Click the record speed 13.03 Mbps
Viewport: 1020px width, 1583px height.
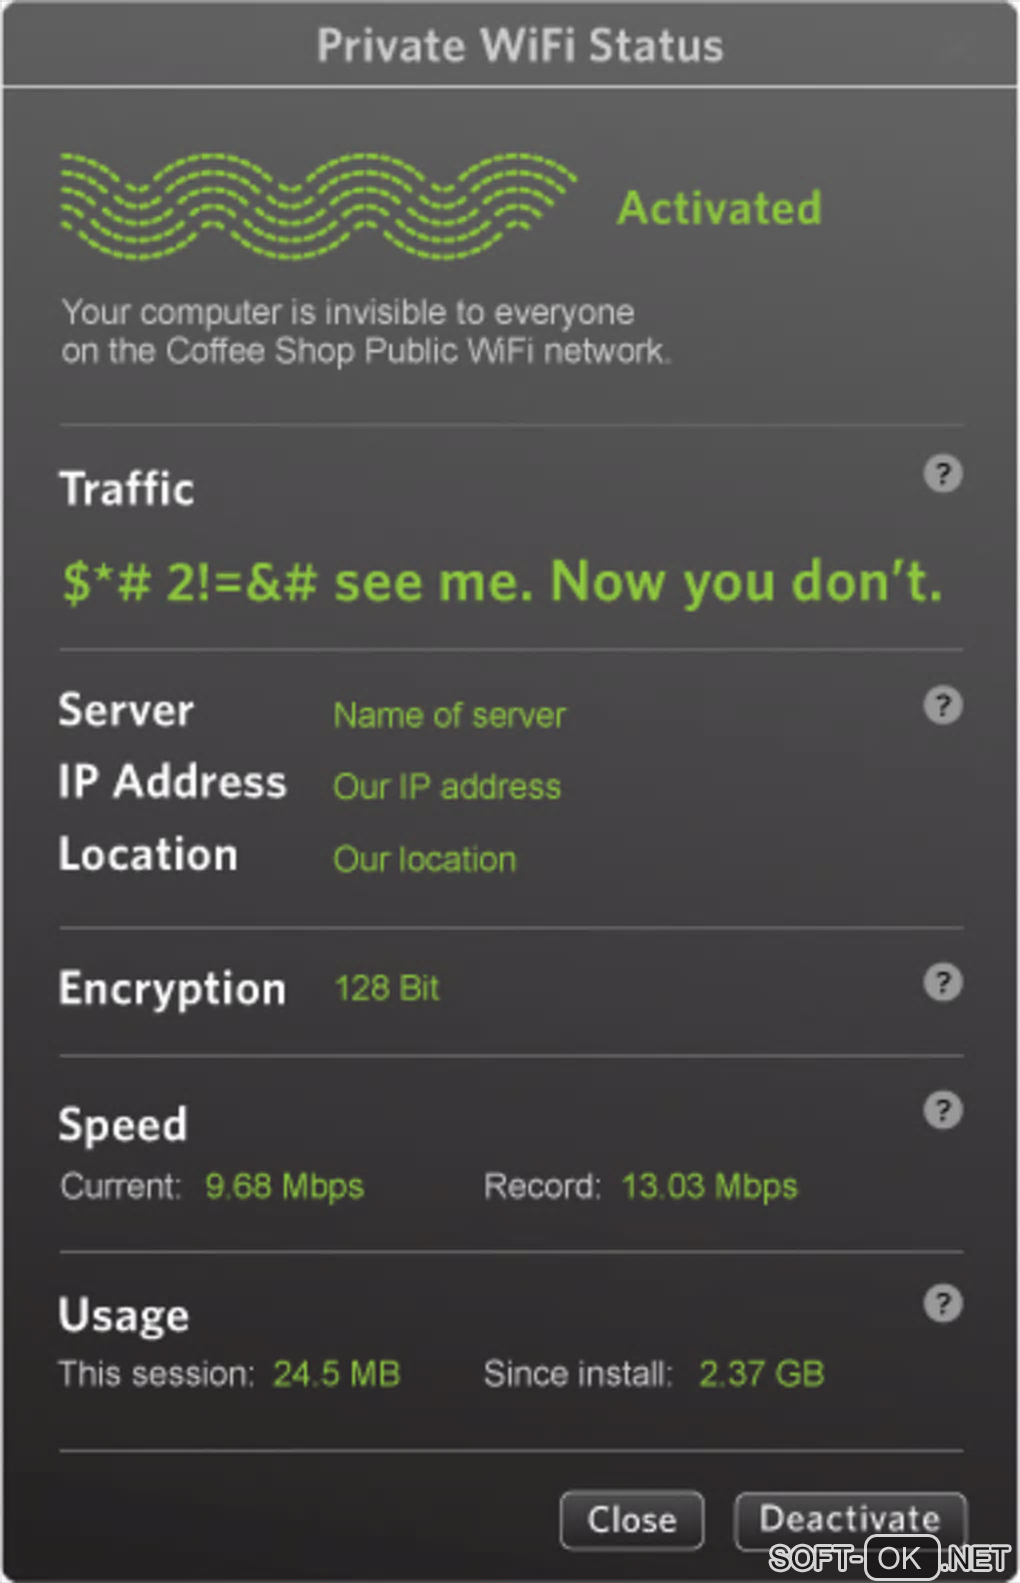click(x=709, y=1186)
